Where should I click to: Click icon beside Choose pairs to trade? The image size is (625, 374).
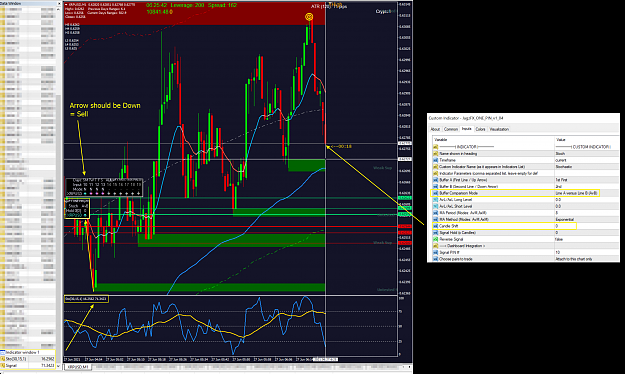coord(436,259)
